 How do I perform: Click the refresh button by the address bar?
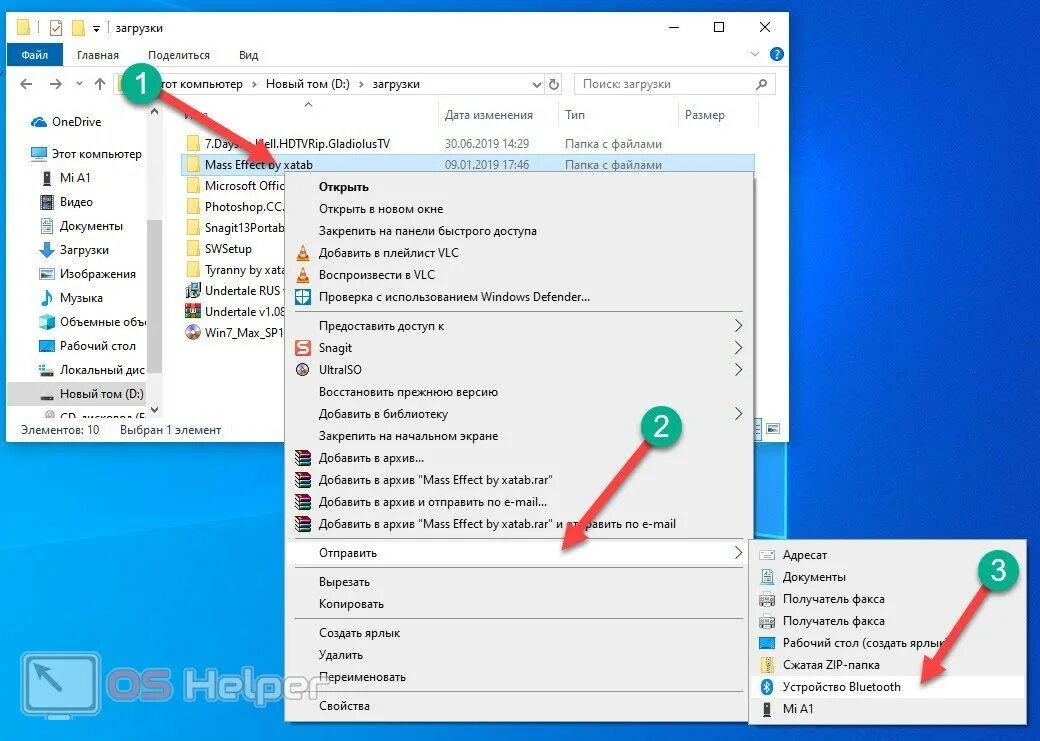554,84
